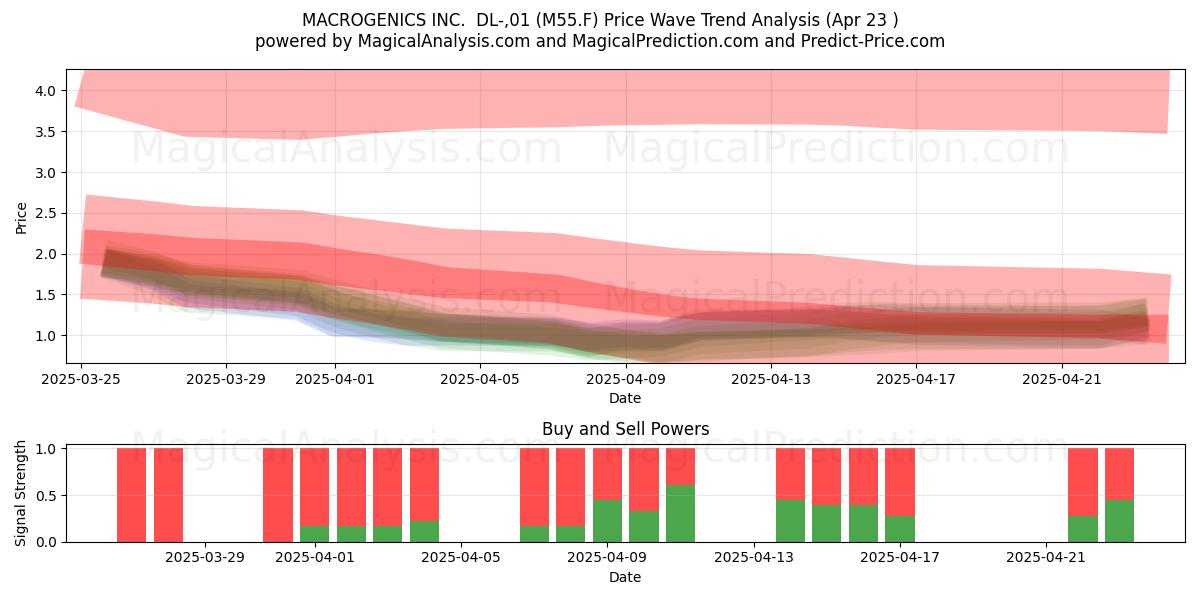Image resolution: width=1200 pixels, height=600 pixels.
Task: Click the bar with the tallest green segment
Action: (x=680, y=495)
